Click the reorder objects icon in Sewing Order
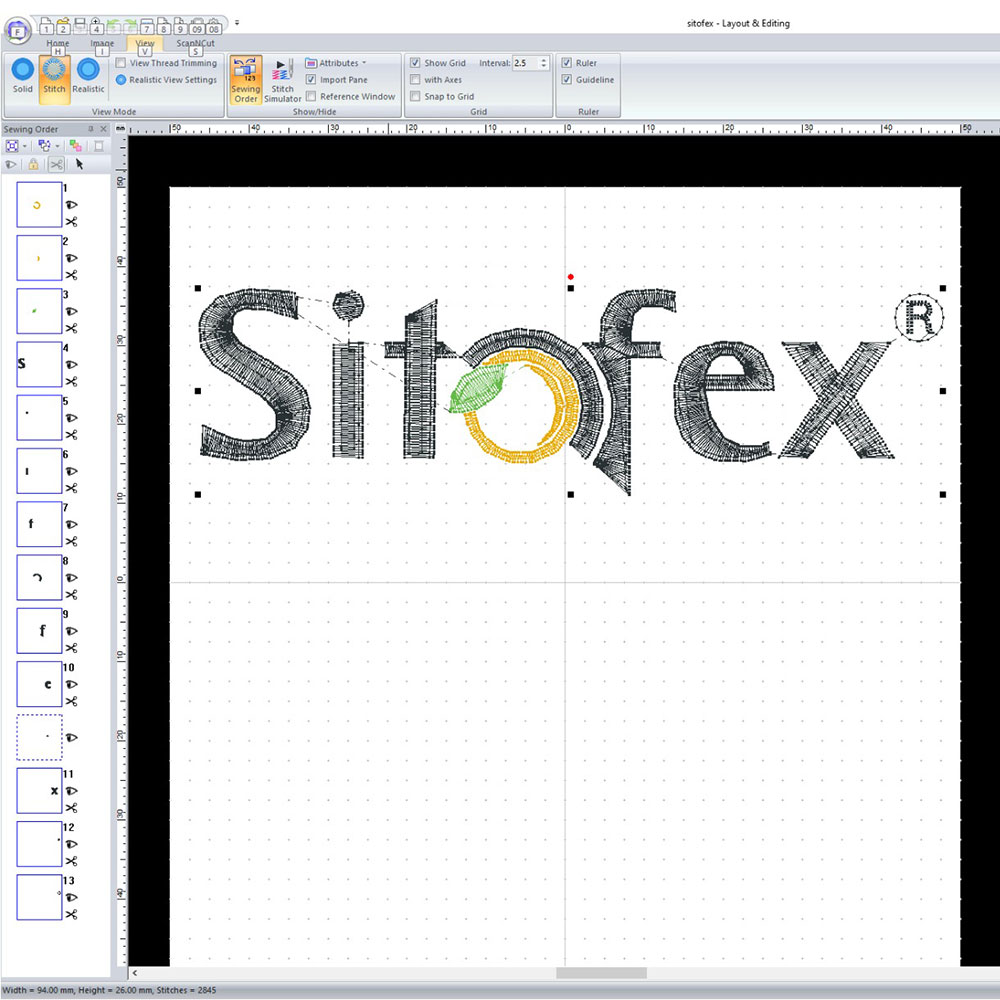1000x1000 pixels. point(44,146)
